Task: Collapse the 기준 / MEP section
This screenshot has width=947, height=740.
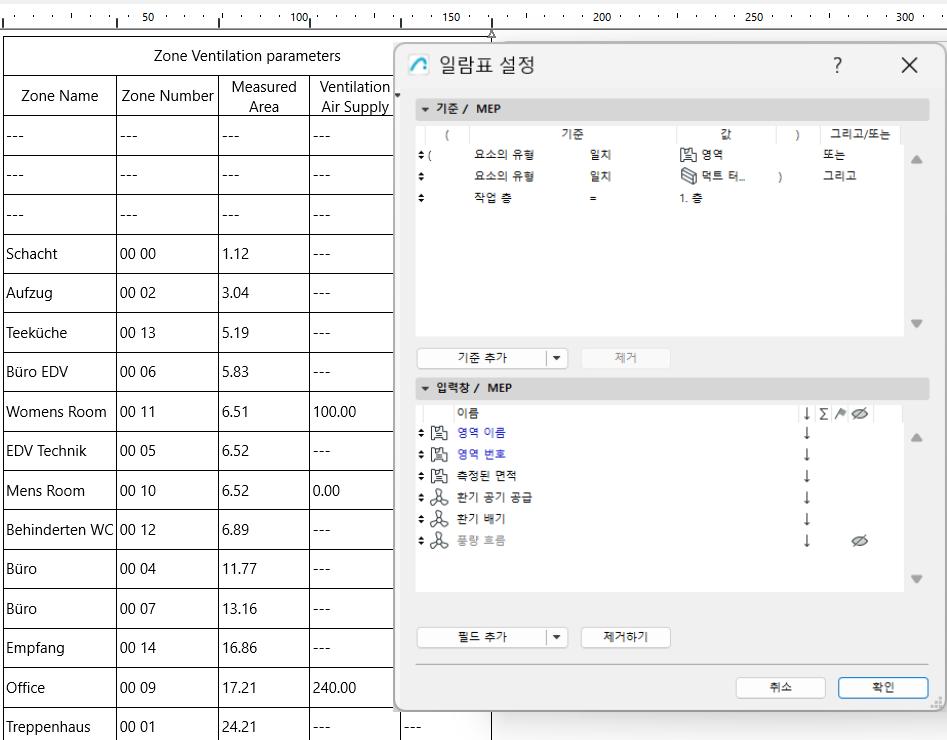Action: [425, 109]
